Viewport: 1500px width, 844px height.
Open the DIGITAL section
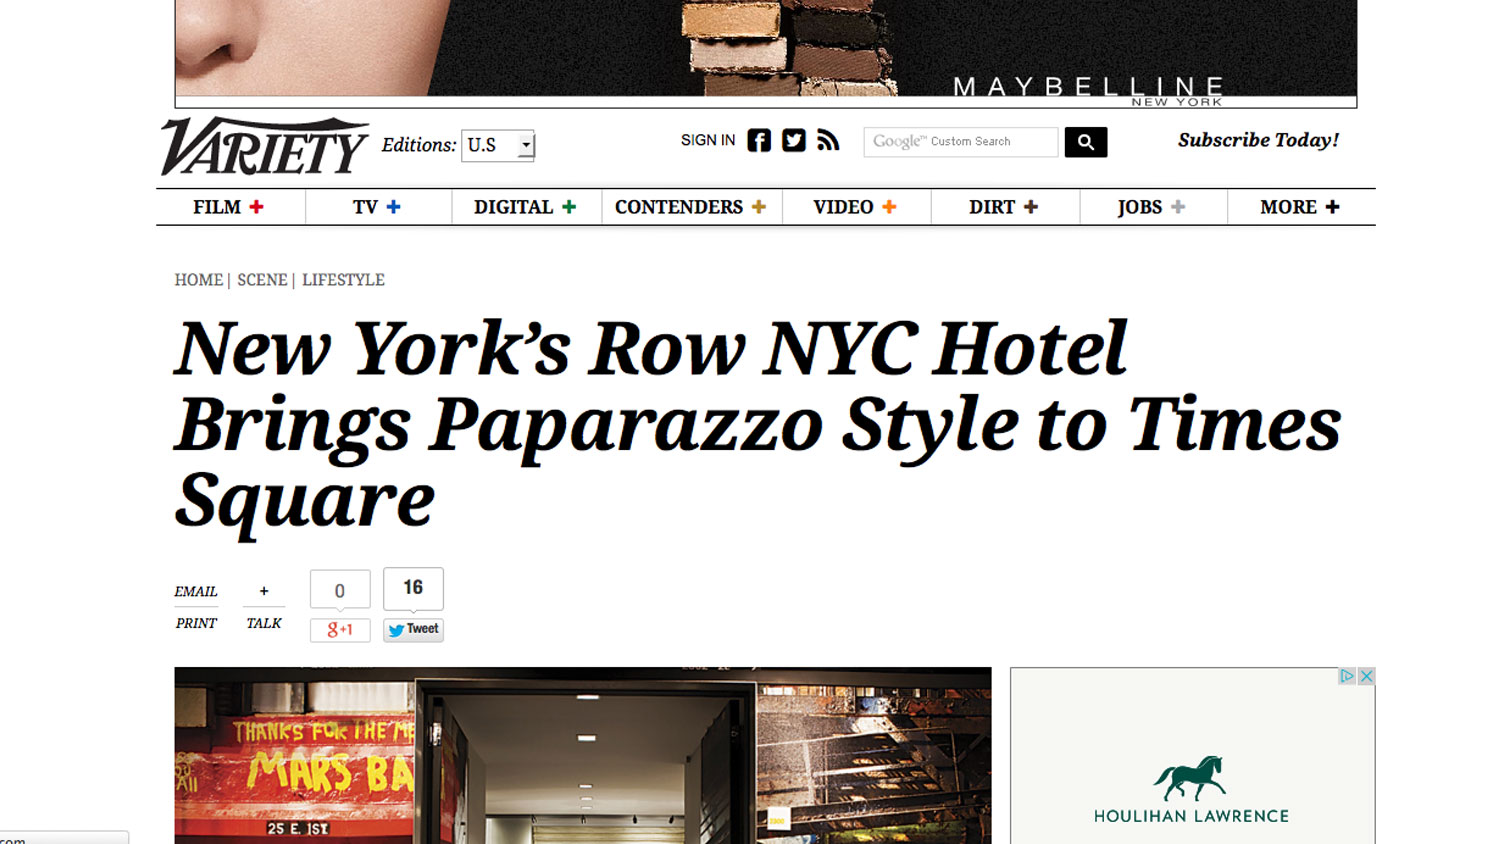pos(513,207)
